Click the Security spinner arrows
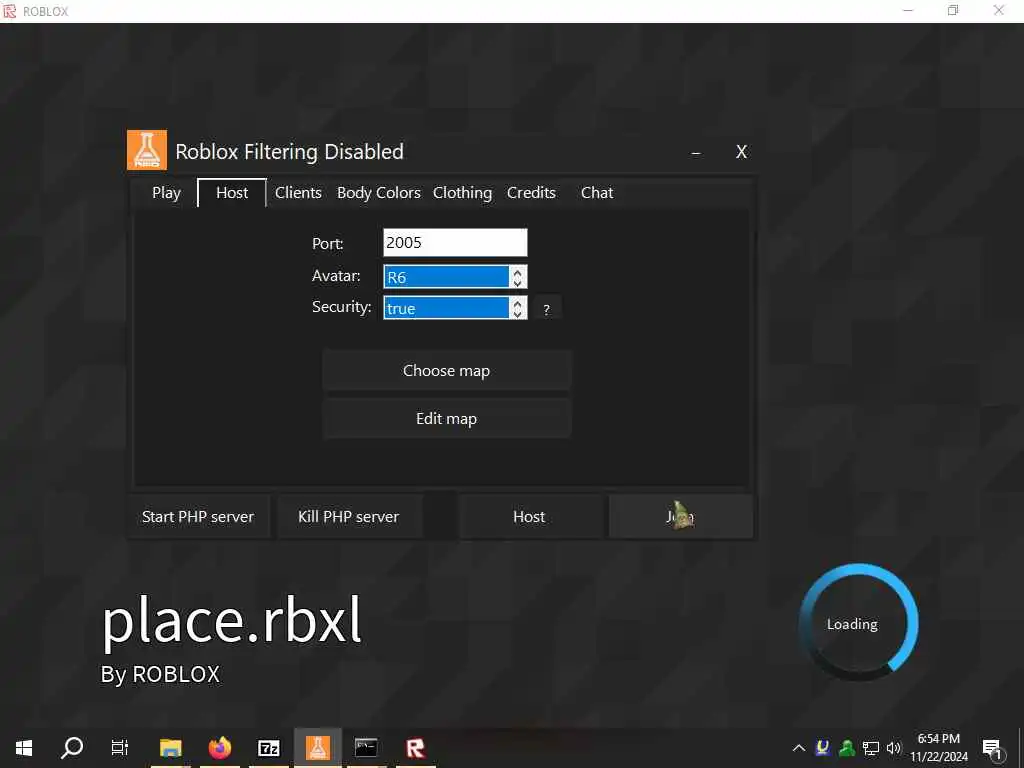This screenshot has height=768, width=1024. tap(517, 308)
